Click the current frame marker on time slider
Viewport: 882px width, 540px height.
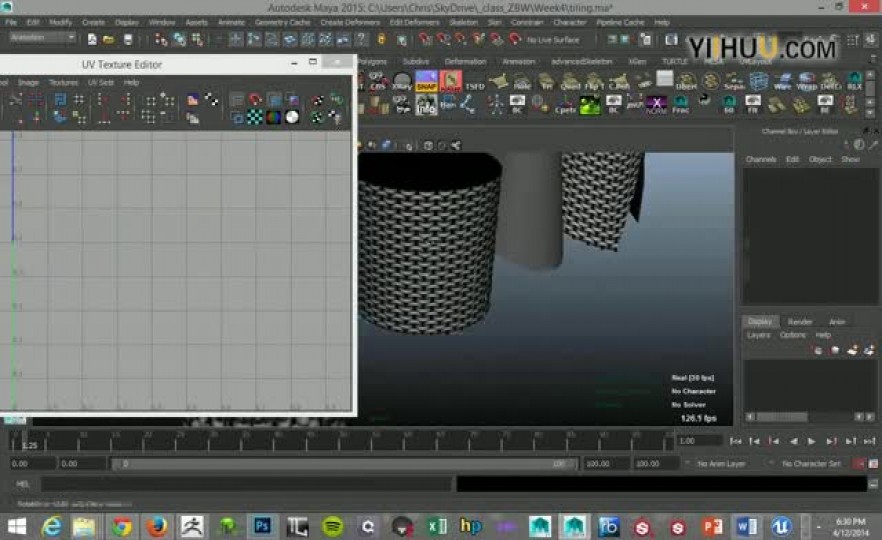click(x=24, y=442)
